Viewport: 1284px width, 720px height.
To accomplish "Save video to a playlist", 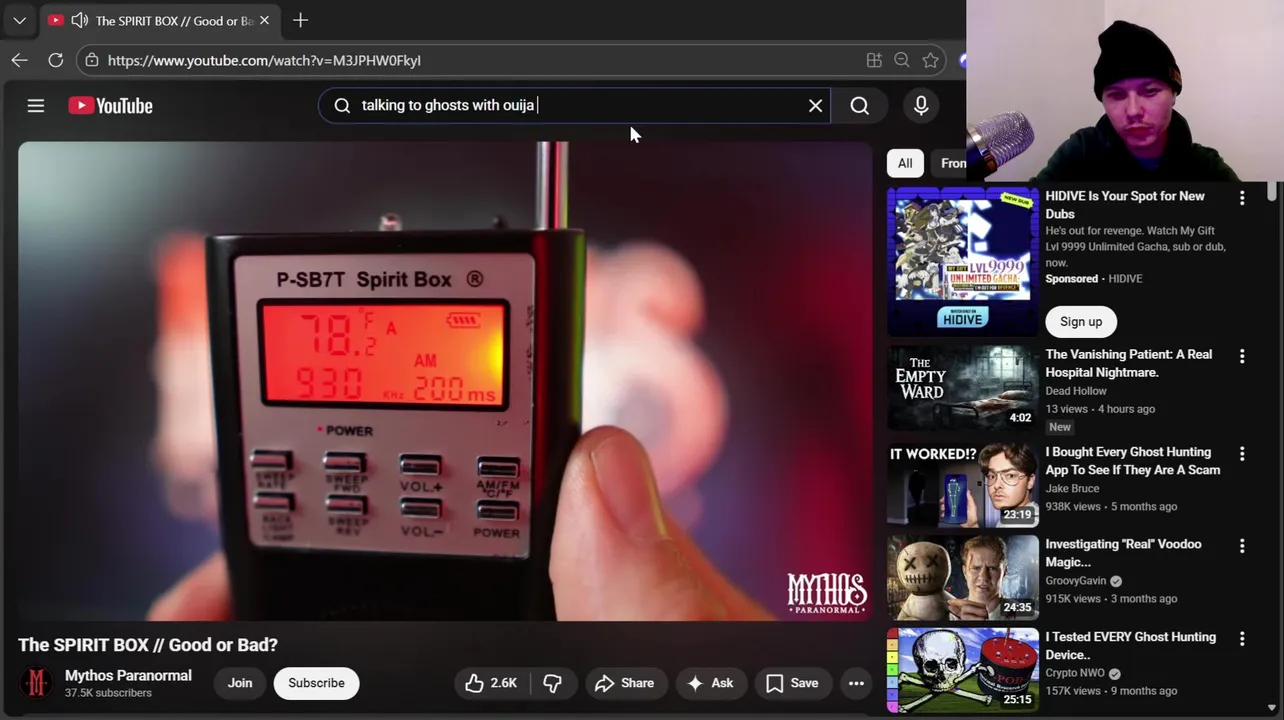I will (x=792, y=683).
